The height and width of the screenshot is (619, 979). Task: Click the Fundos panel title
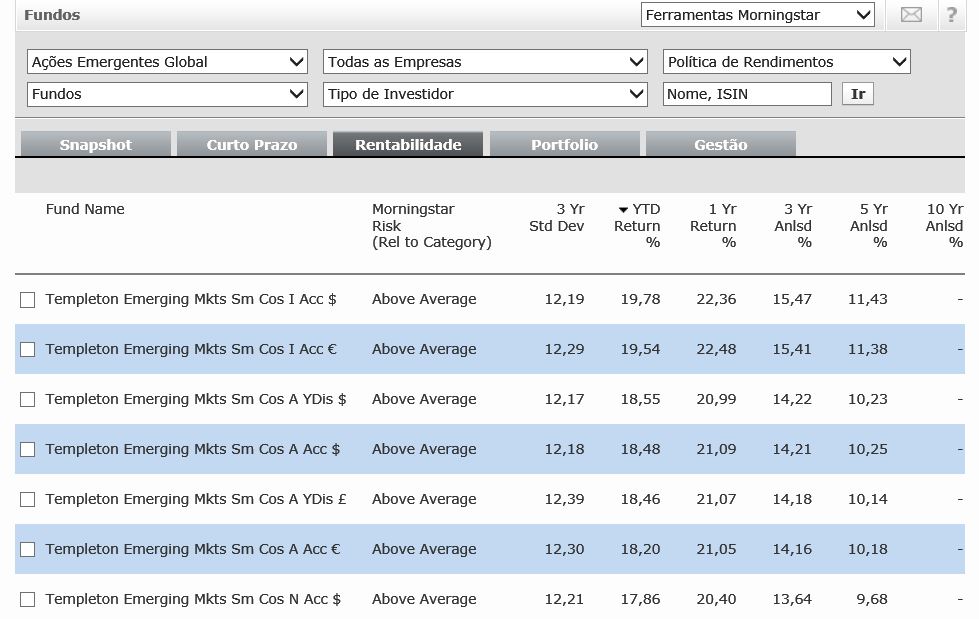point(52,15)
